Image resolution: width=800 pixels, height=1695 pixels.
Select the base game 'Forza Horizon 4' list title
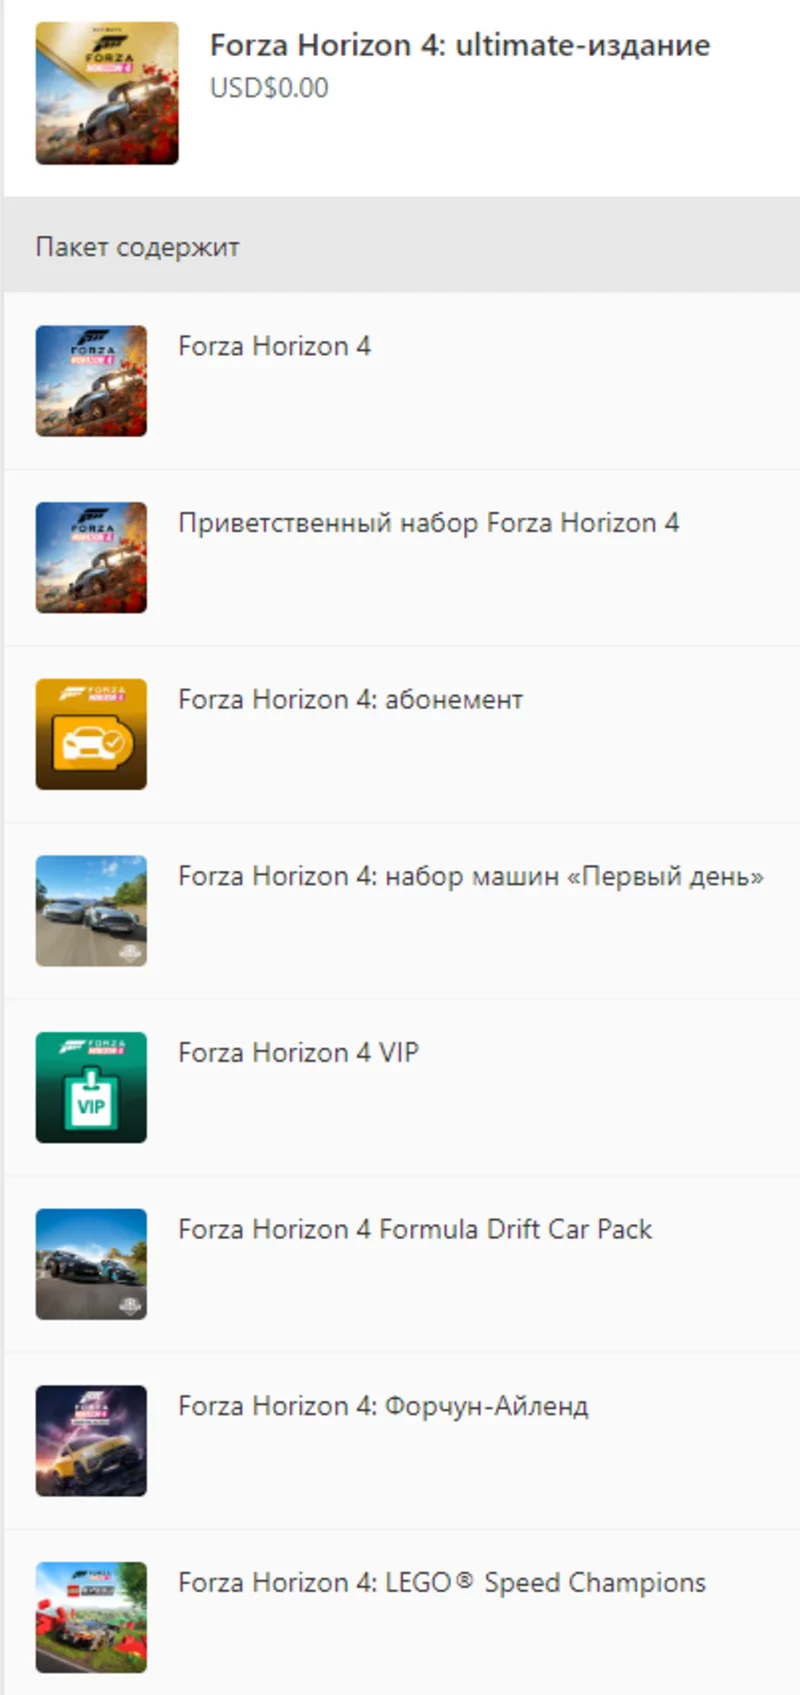(274, 346)
